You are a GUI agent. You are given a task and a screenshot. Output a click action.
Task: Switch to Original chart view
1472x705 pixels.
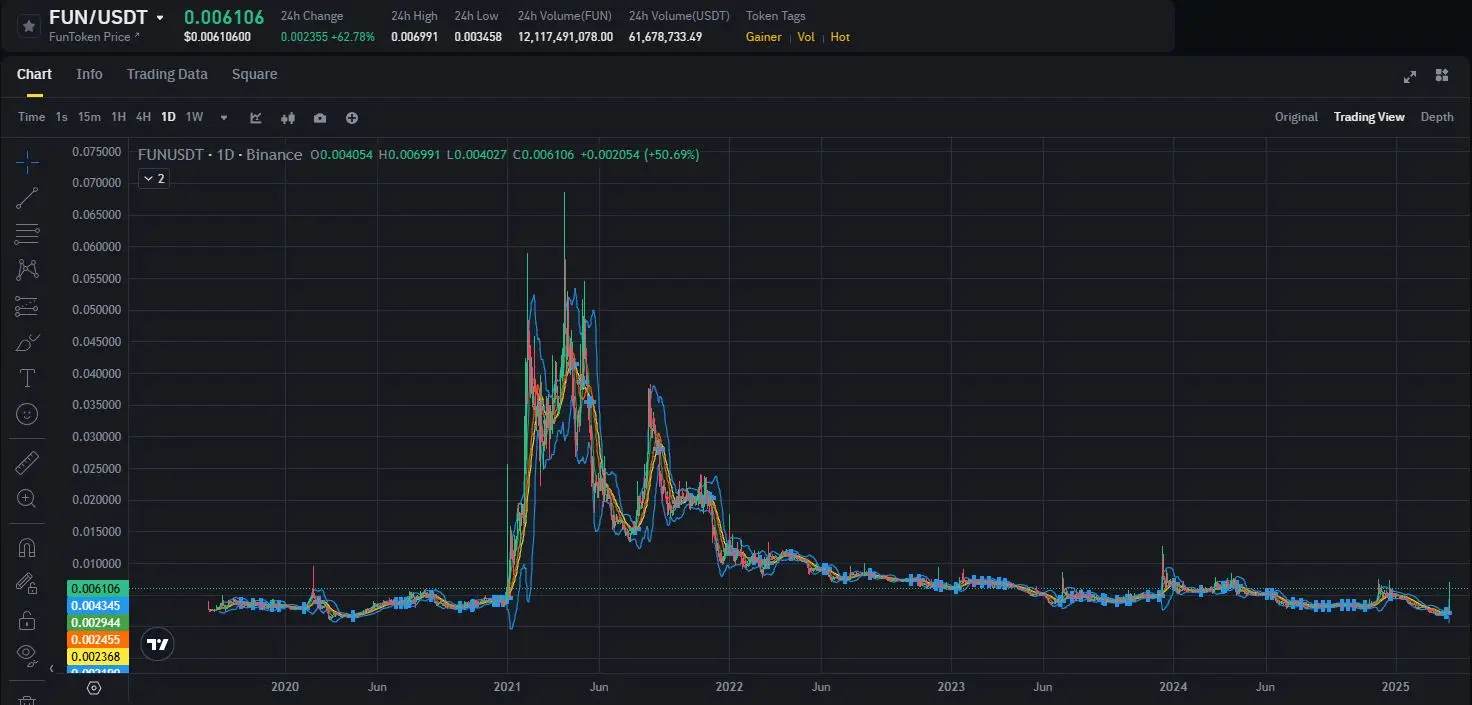coord(1296,117)
